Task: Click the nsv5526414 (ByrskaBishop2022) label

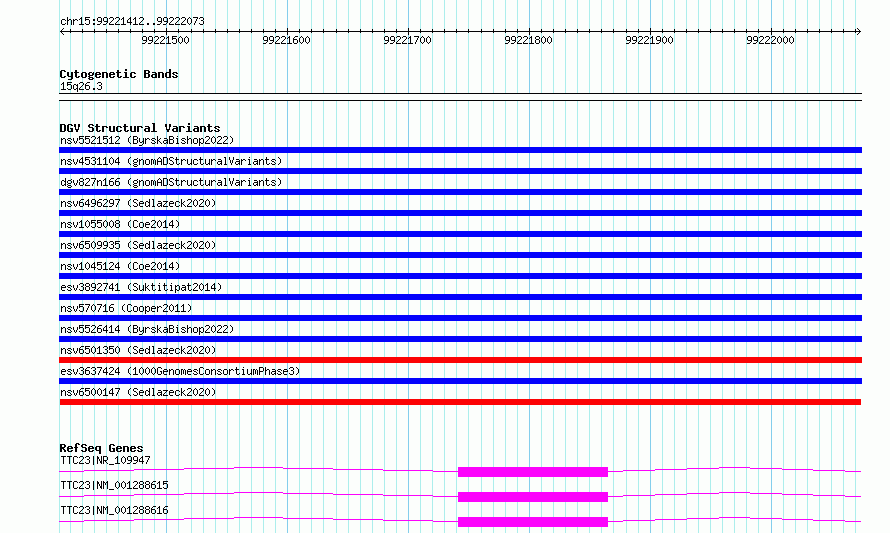Action: pos(147,329)
